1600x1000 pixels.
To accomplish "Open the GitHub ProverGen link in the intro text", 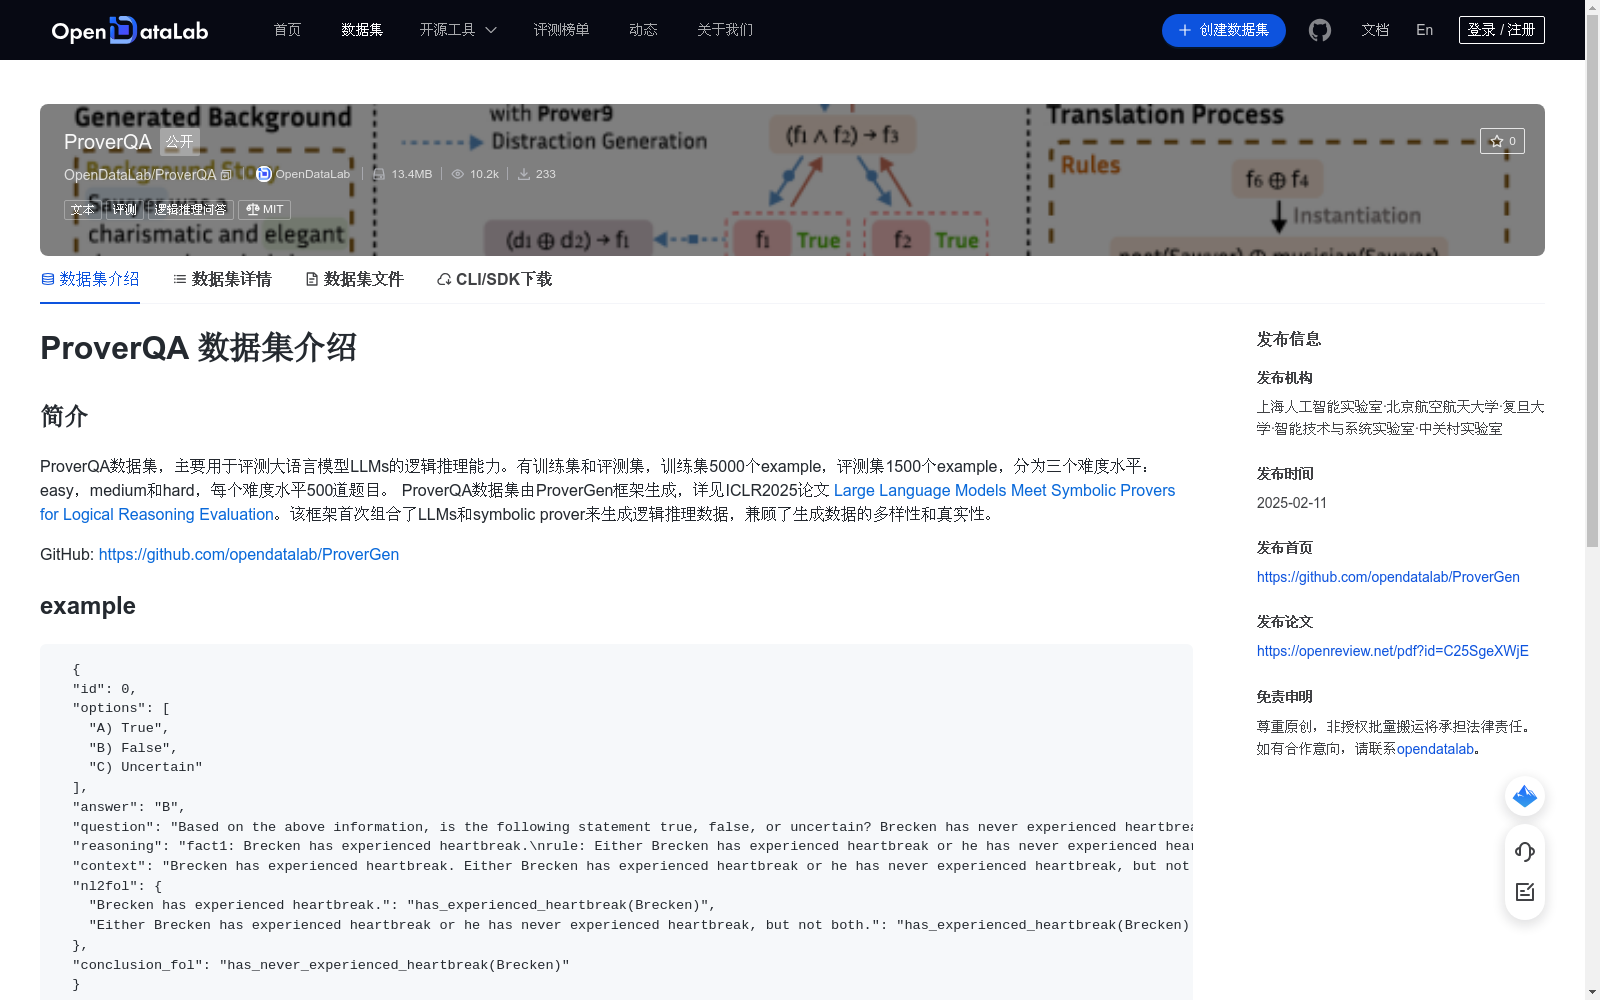I will pyautogui.click(x=249, y=554).
